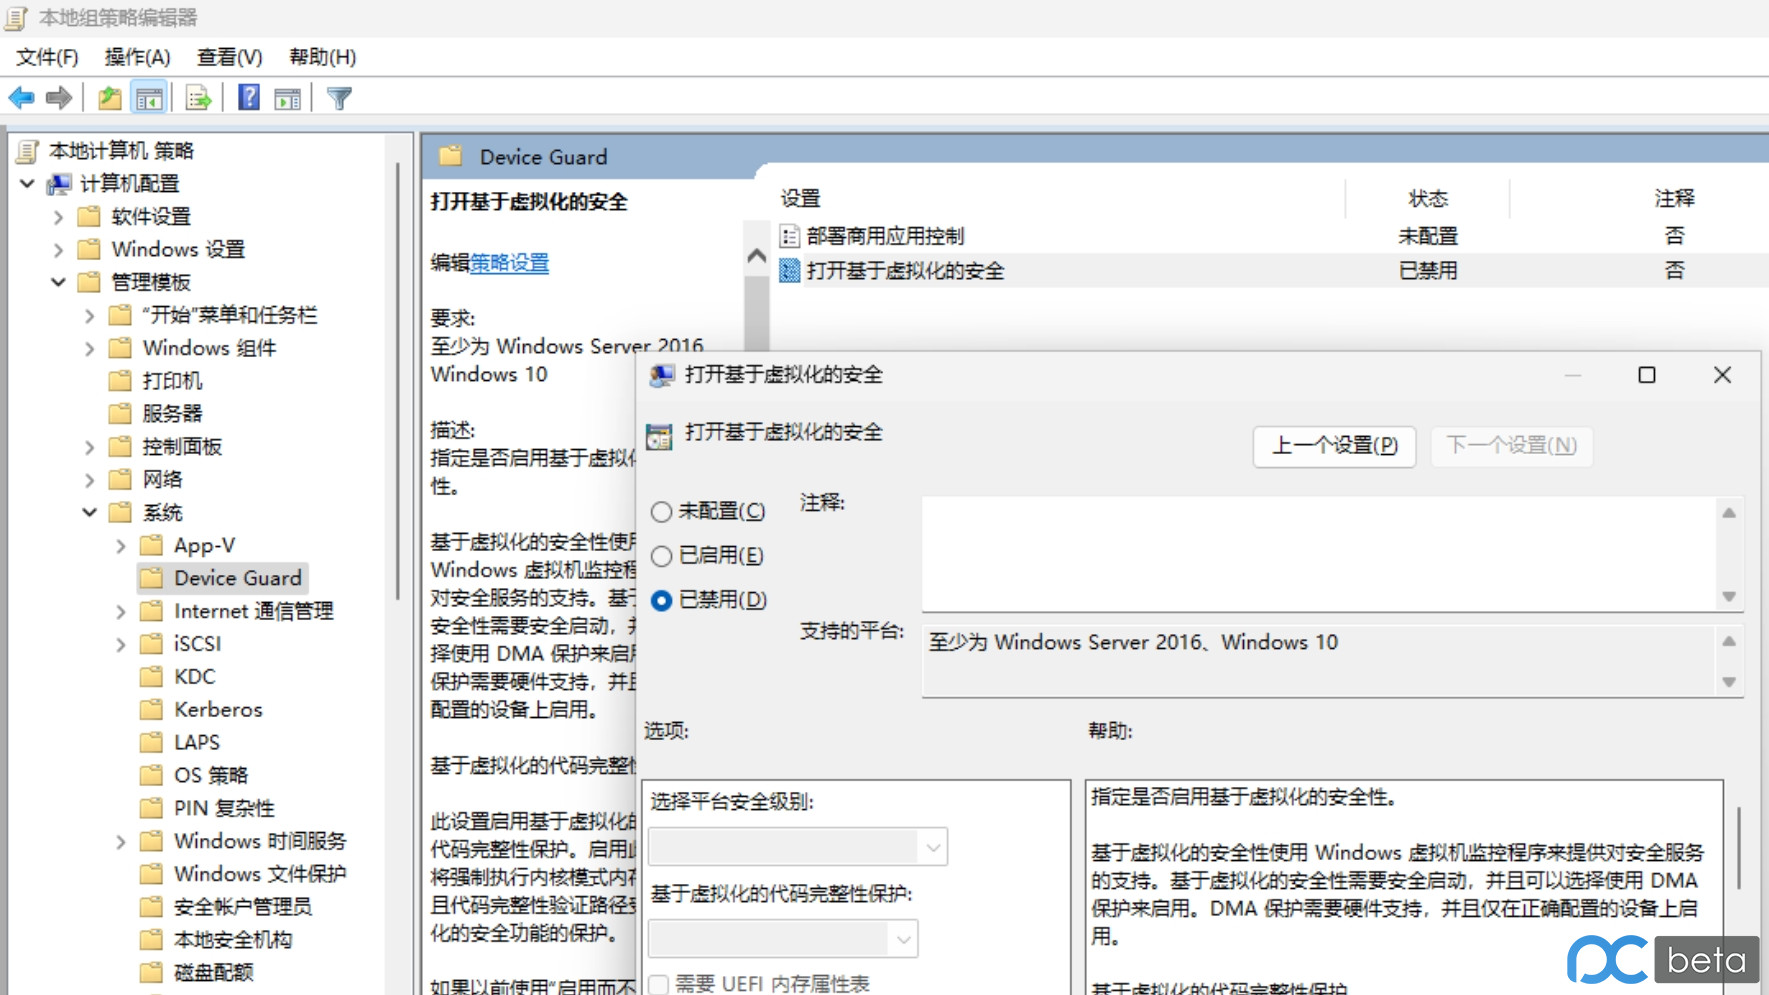Expand the Internet 通信管理 tree node
Viewport: 1769px width, 995px height.
pos(120,612)
